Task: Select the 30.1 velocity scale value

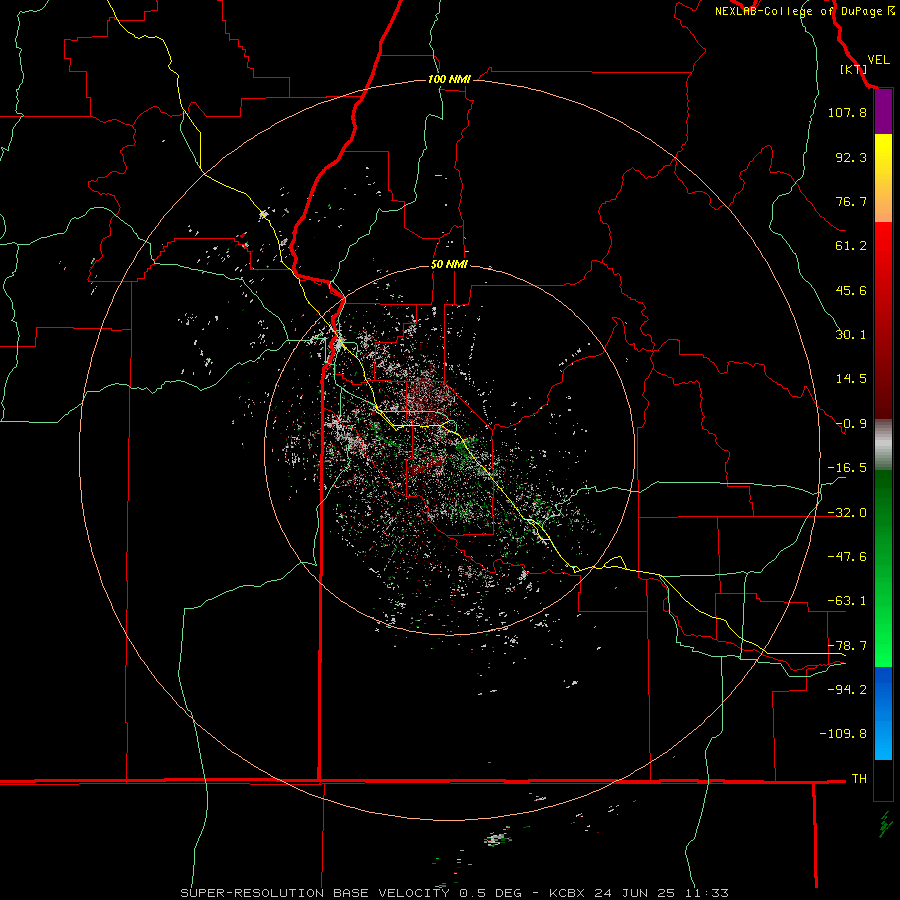Action: click(x=851, y=335)
